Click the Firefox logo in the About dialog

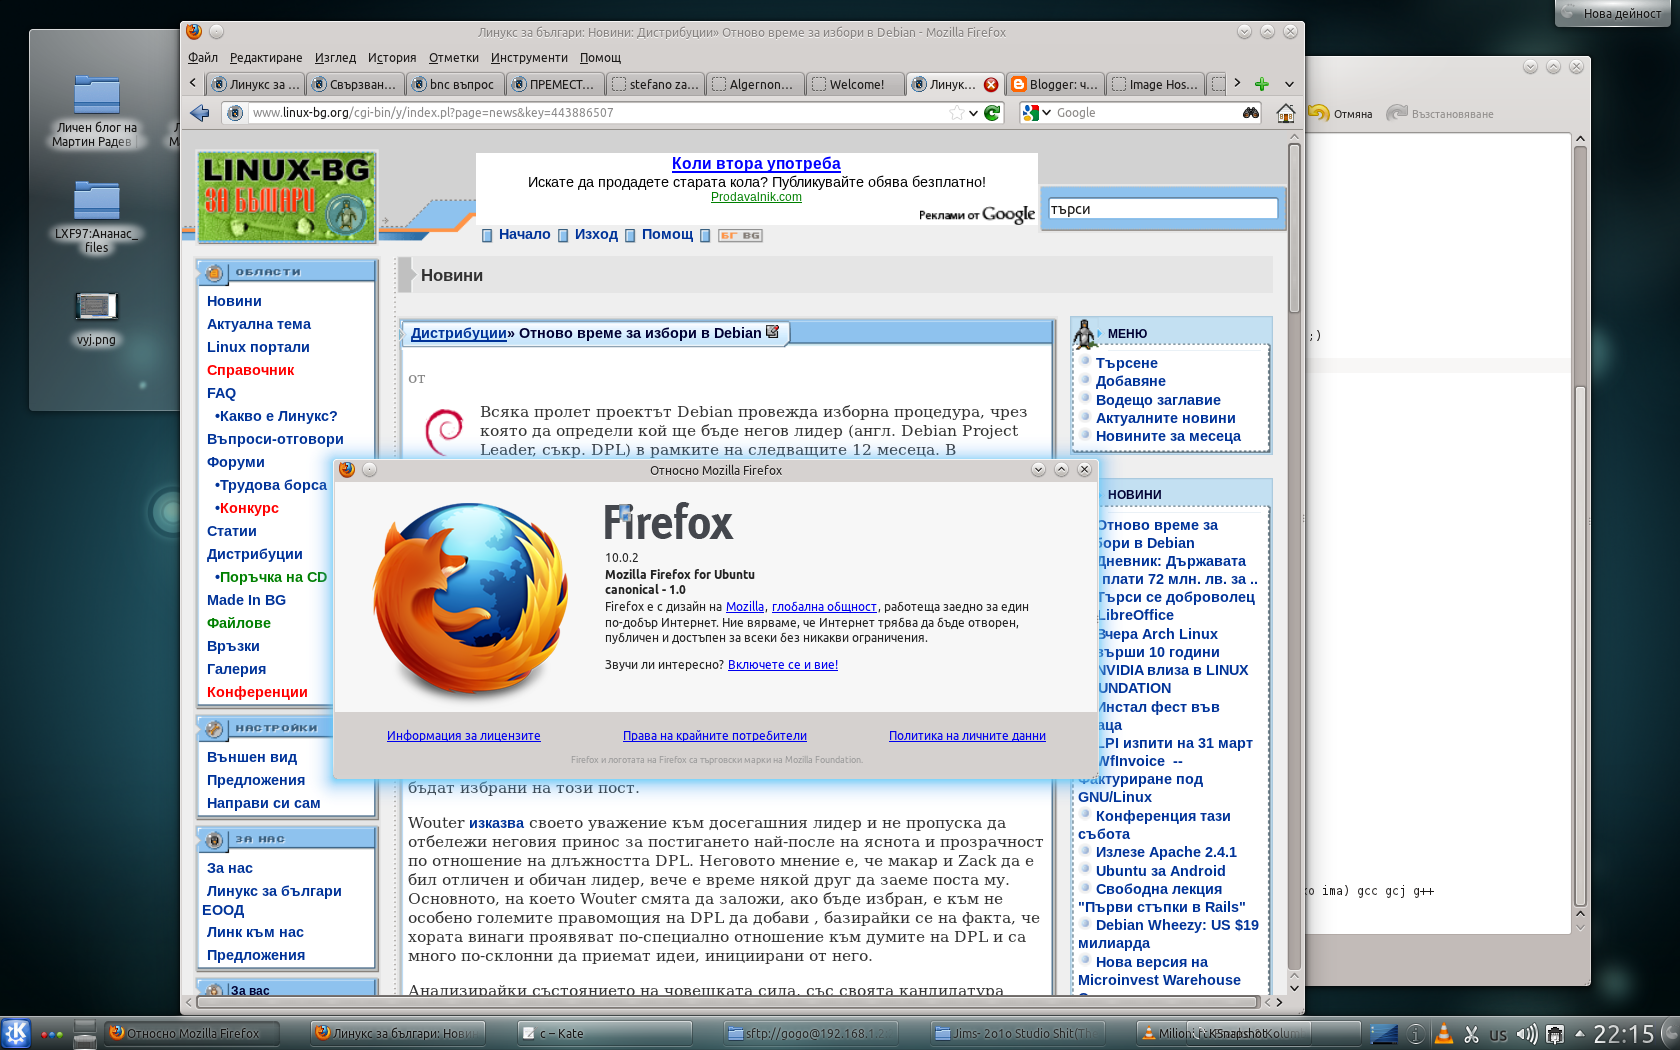469,599
